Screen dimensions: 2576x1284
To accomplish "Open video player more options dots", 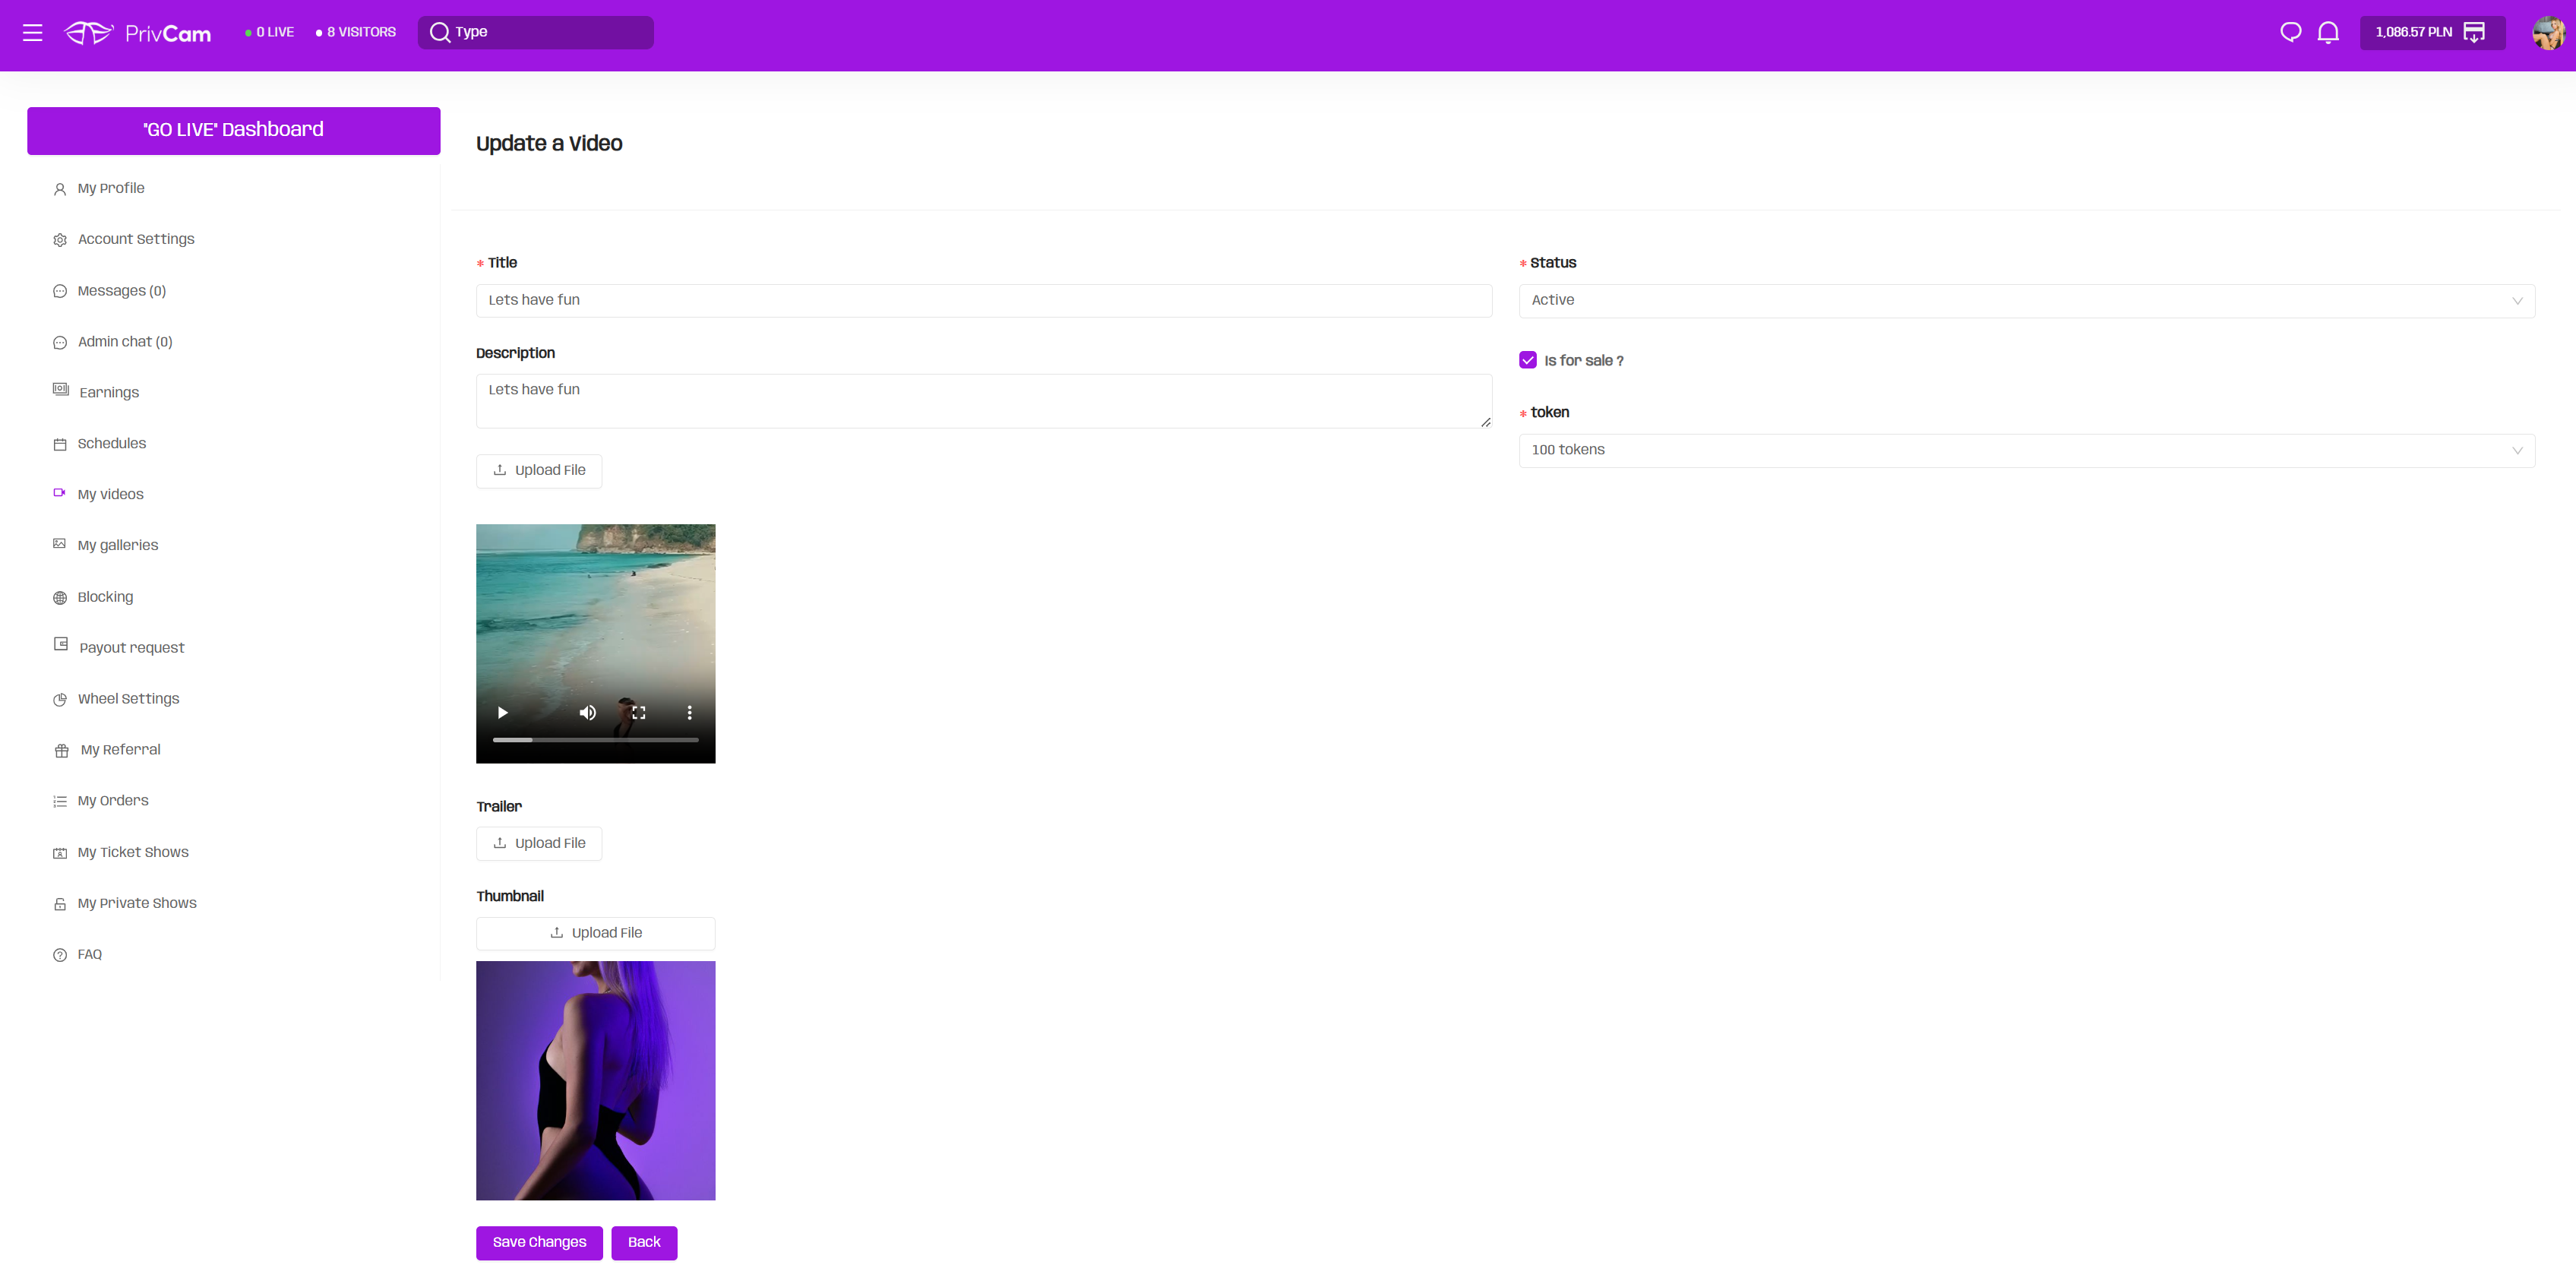I will pos(689,712).
